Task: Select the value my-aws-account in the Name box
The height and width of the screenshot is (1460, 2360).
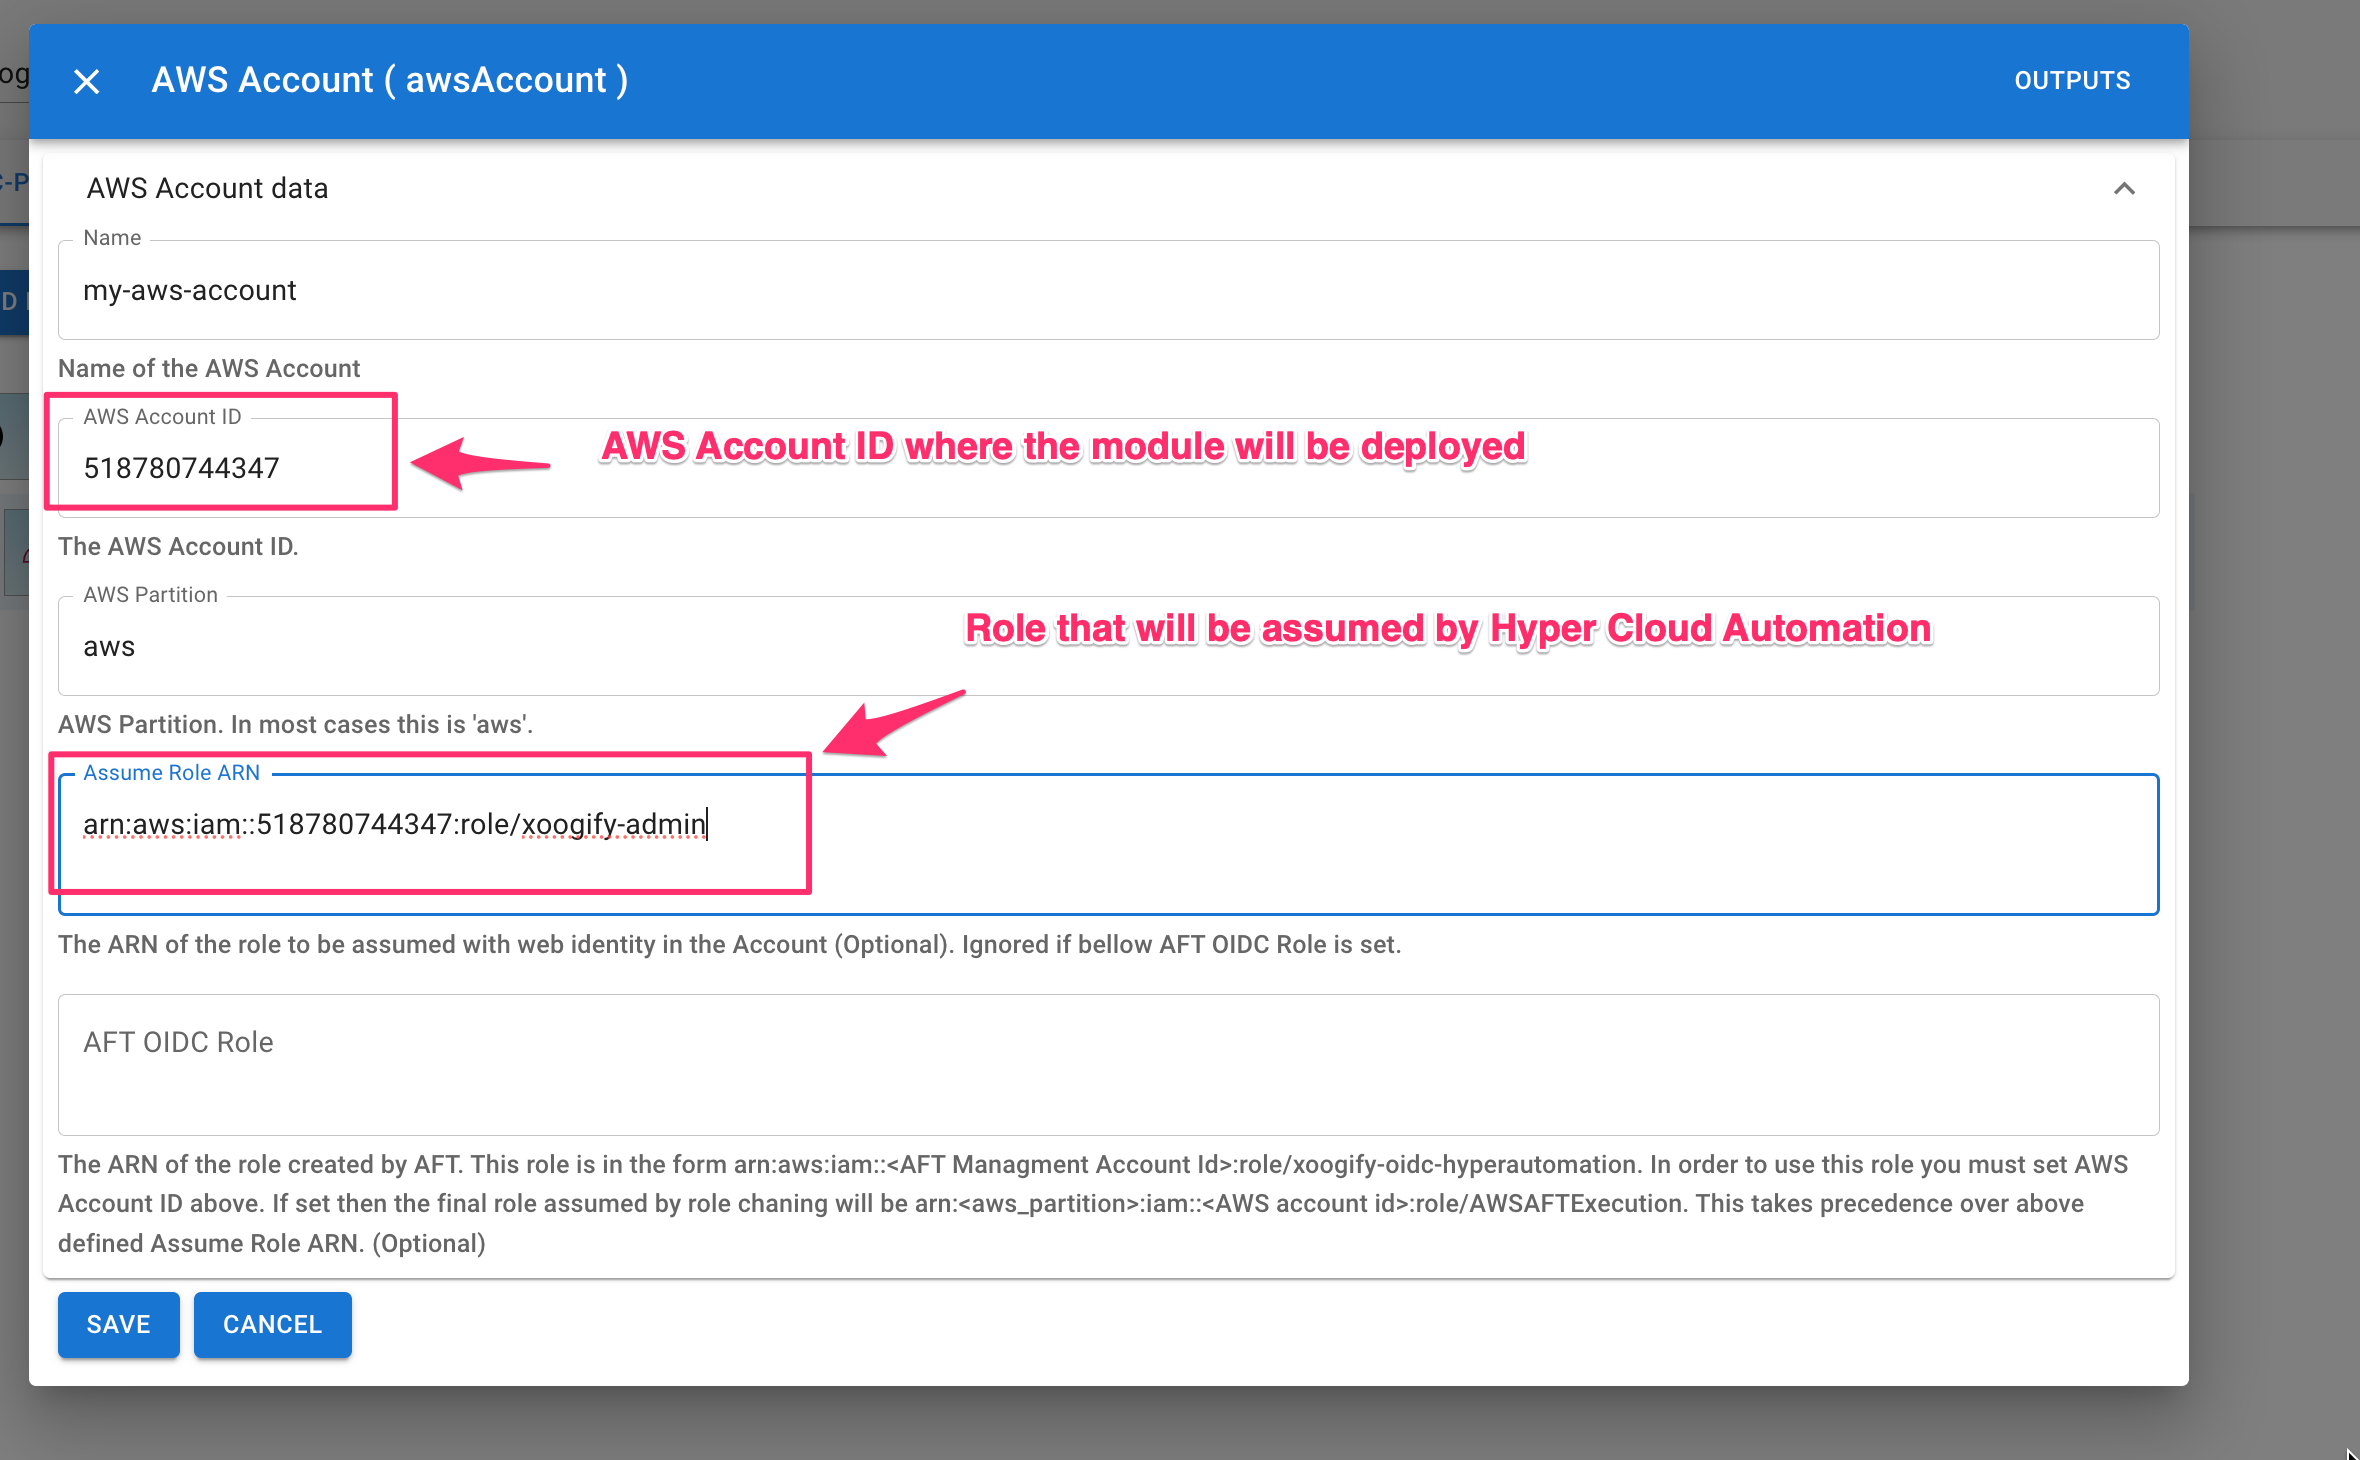Action: [x=190, y=290]
